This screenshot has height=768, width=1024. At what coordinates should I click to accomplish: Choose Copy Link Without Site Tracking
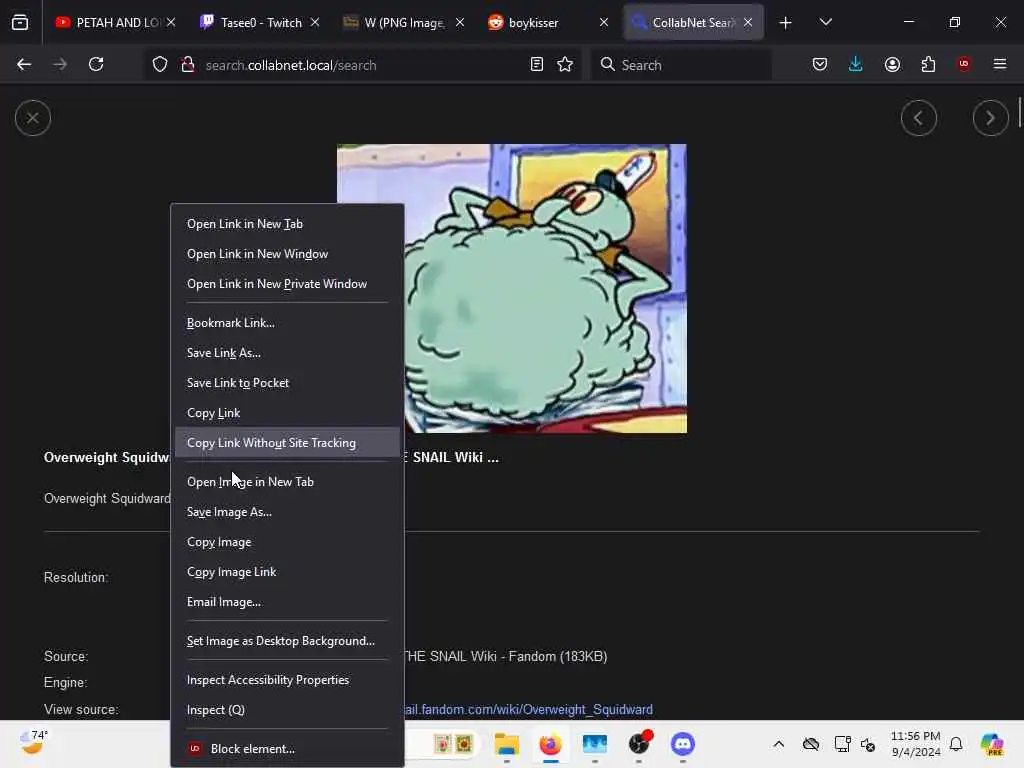(x=287, y=443)
